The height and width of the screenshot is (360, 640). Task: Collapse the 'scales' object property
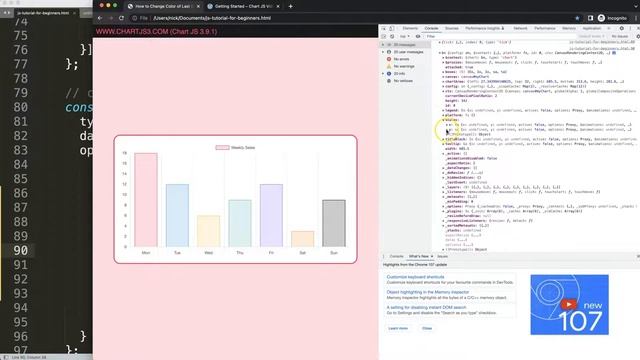(x=443, y=120)
